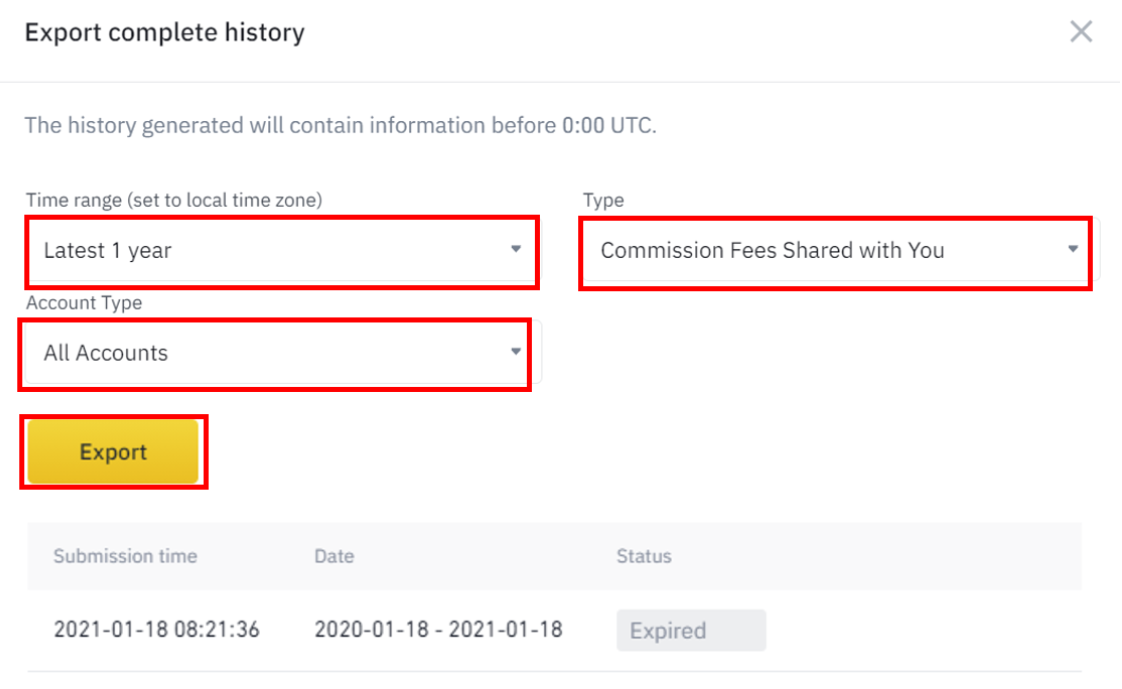Click the yellow Export button
Image resolution: width=1122 pixels, height=689 pixels.
click(113, 451)
